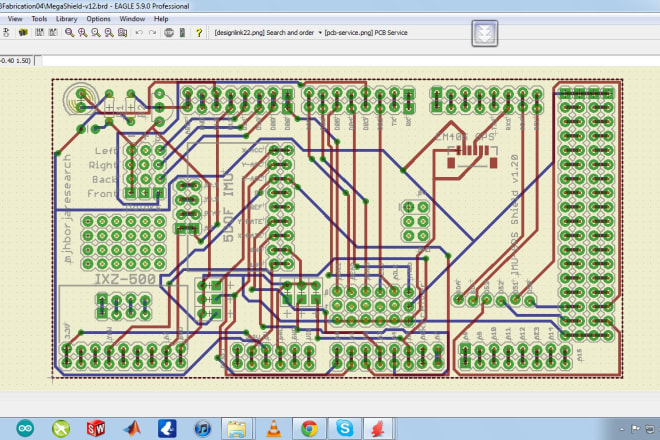Open help with the yellow question mark
The image size is (660, 440).
[x=199, y=32]
